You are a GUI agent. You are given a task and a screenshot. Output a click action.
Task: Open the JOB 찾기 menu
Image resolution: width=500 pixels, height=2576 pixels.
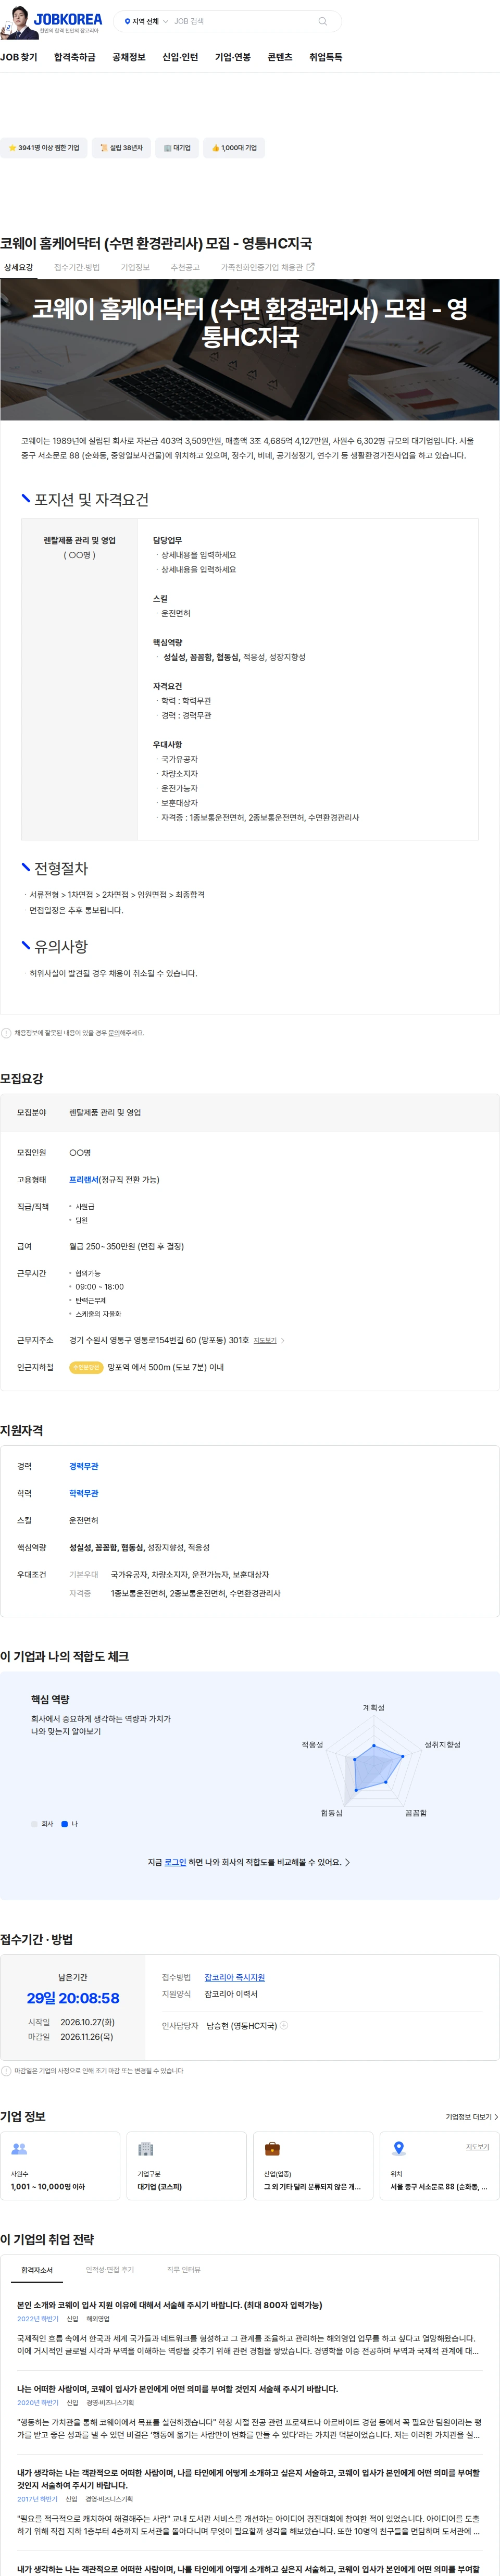pos(18,58)
